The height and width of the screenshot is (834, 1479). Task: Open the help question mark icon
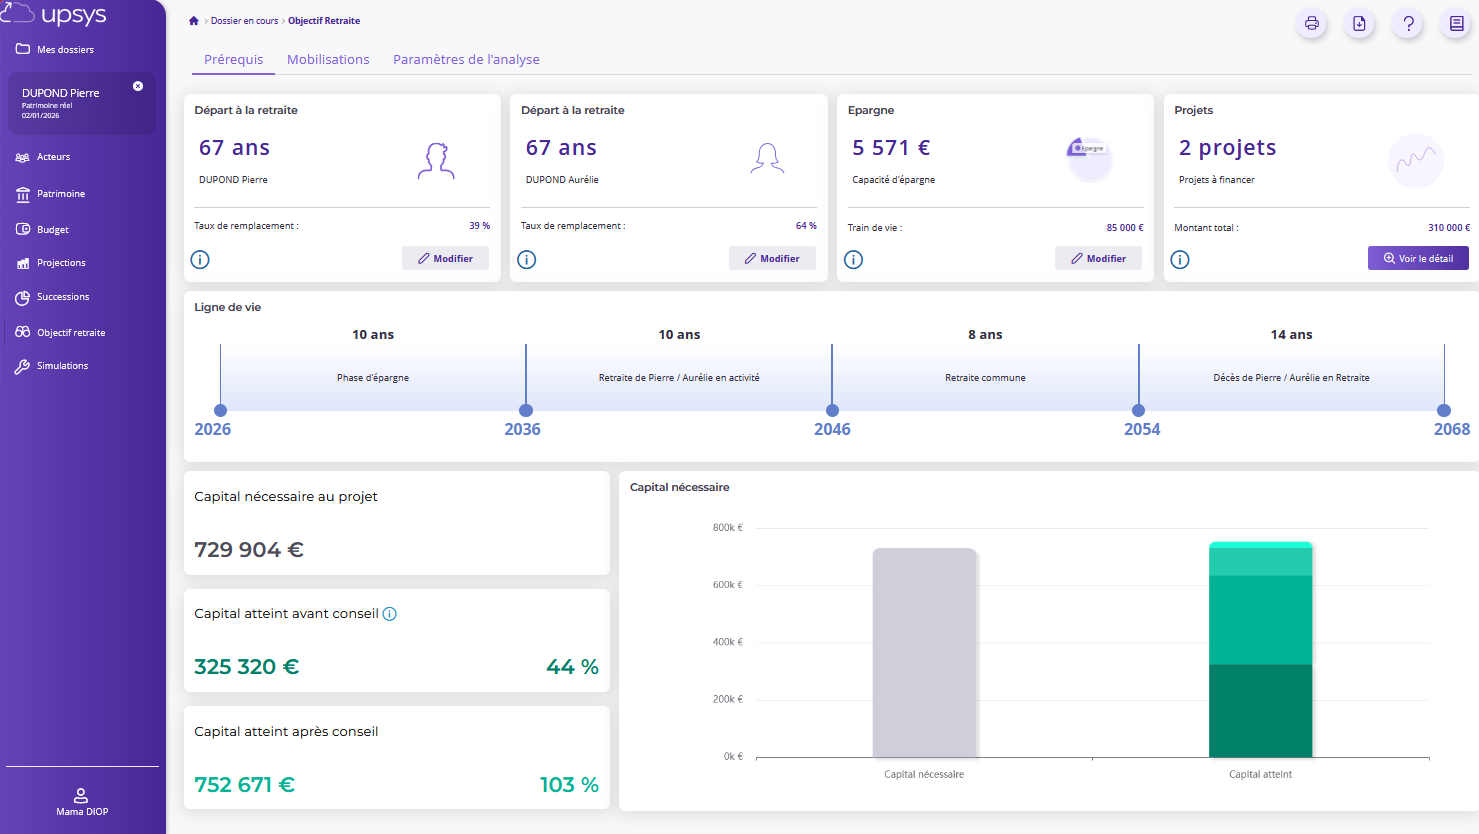(x=1408, y=24)
